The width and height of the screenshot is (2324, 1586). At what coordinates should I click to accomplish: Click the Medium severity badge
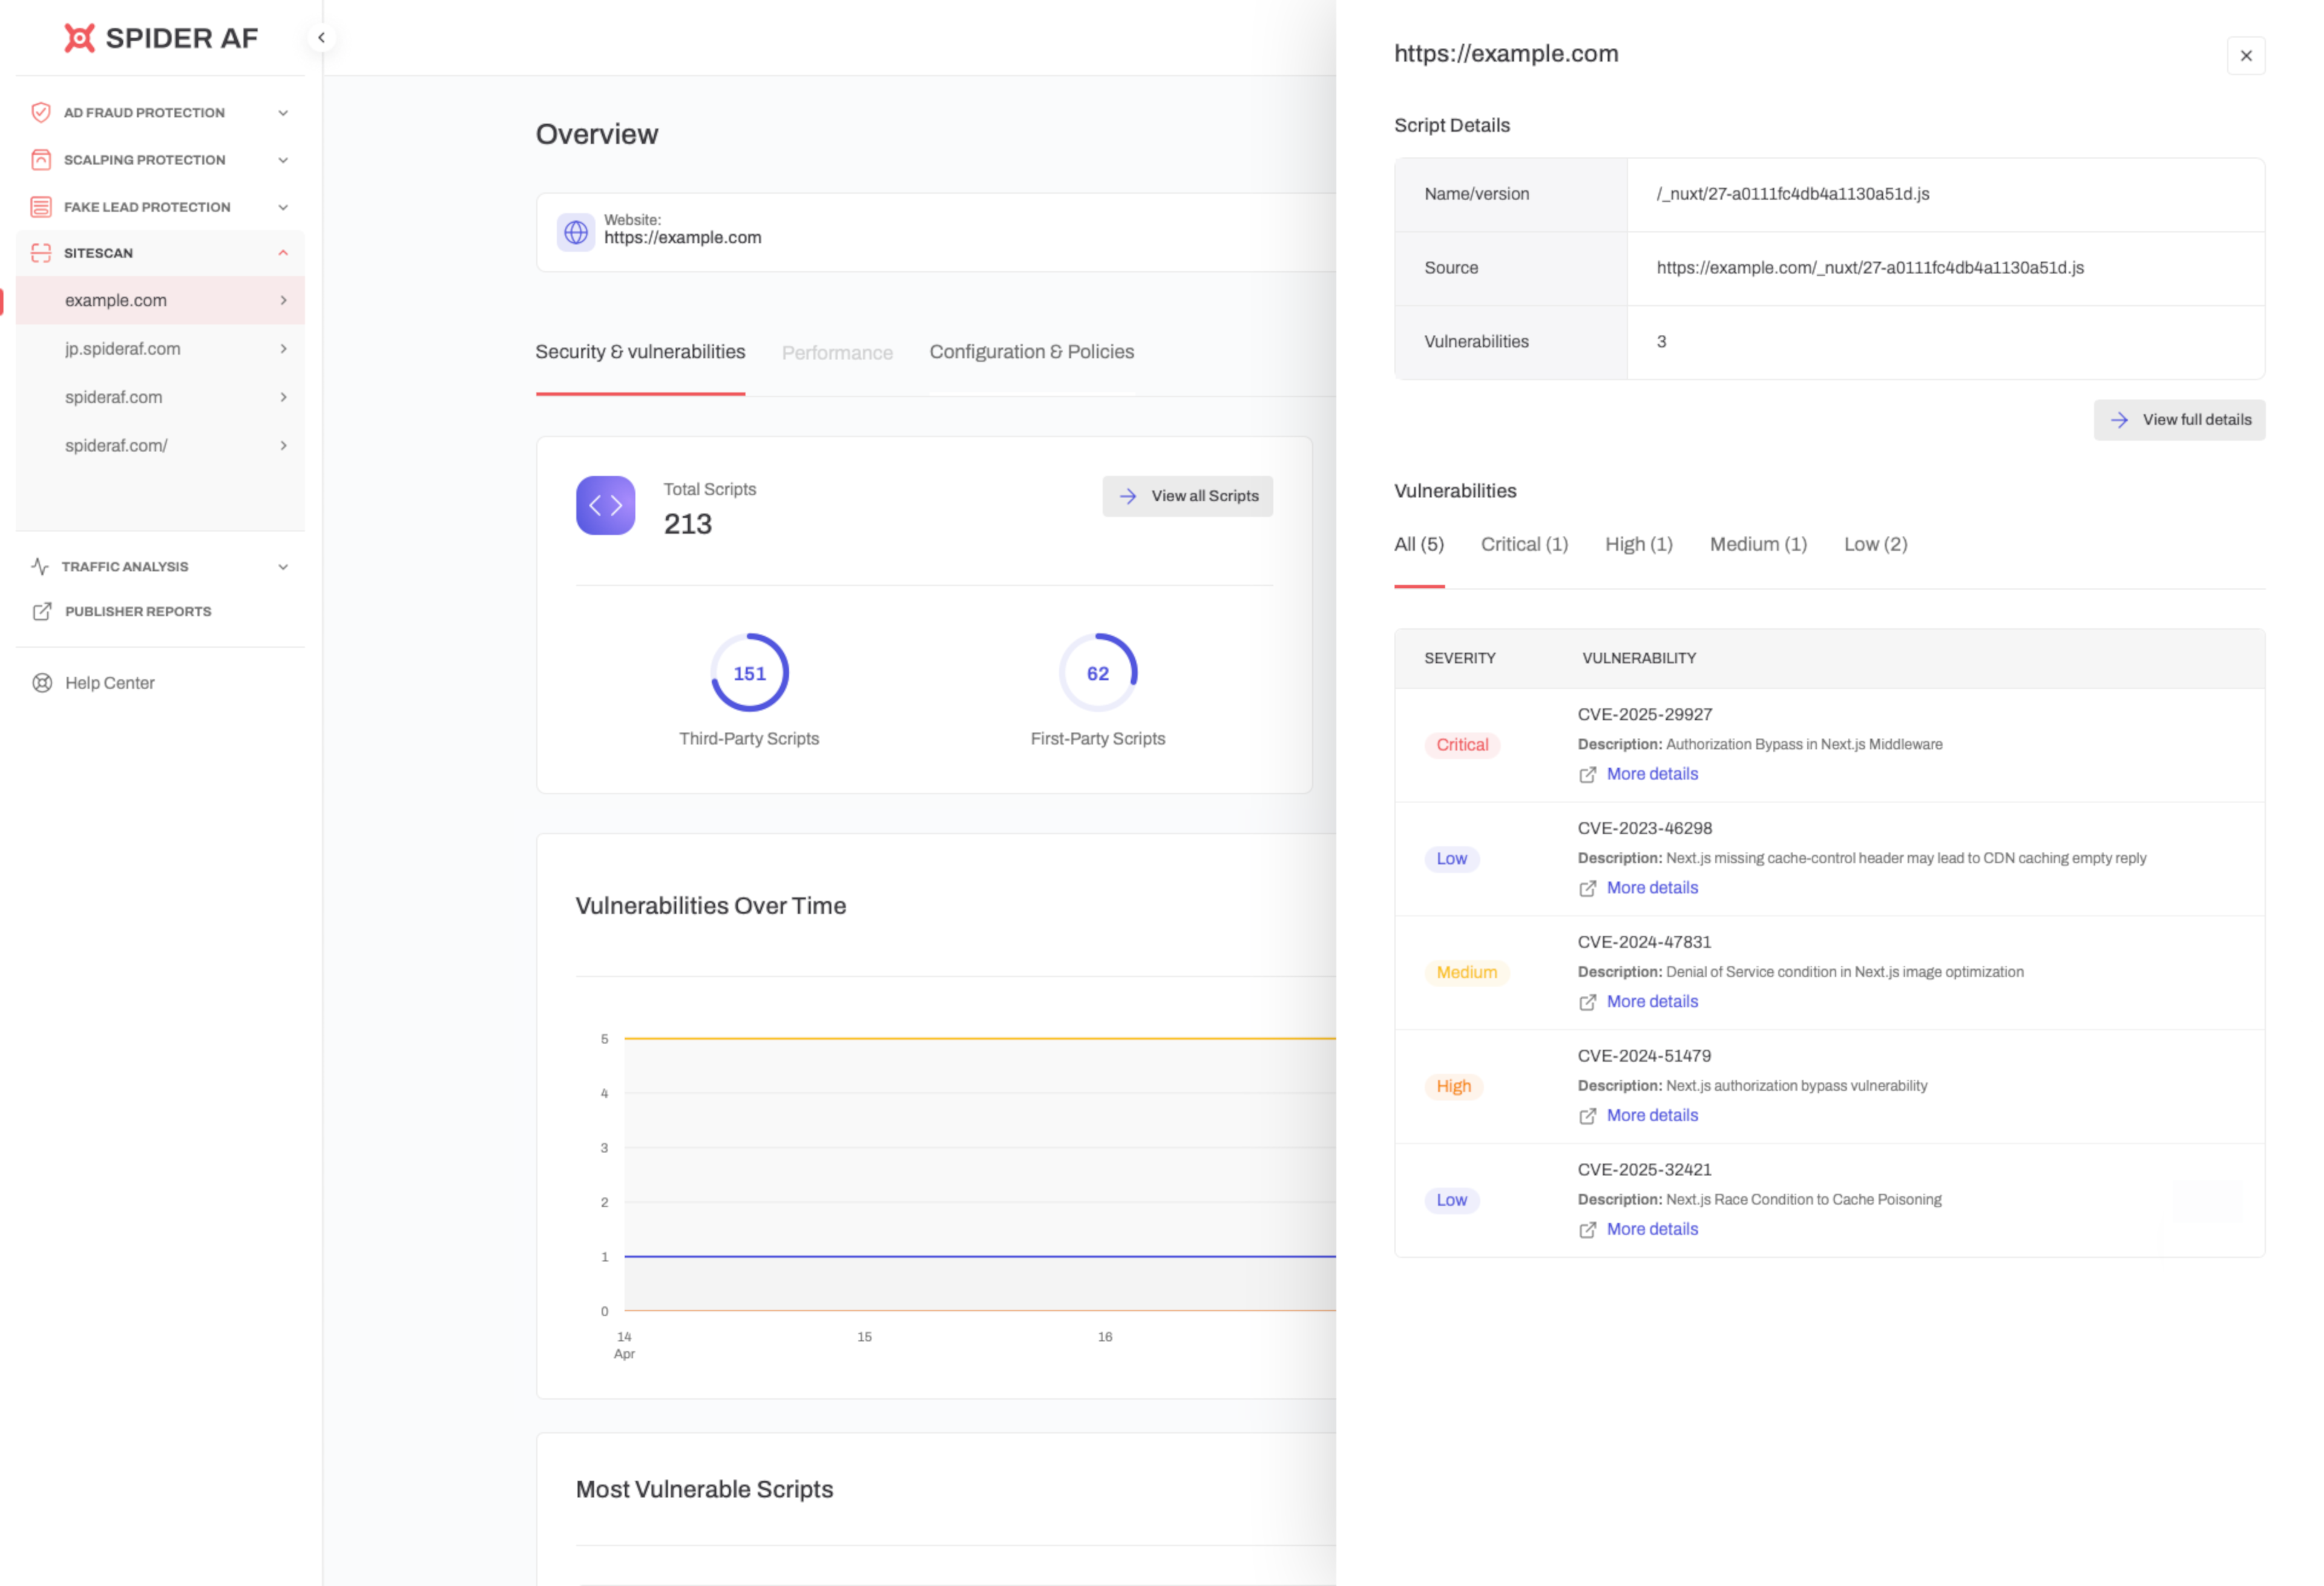point(1466,973)
